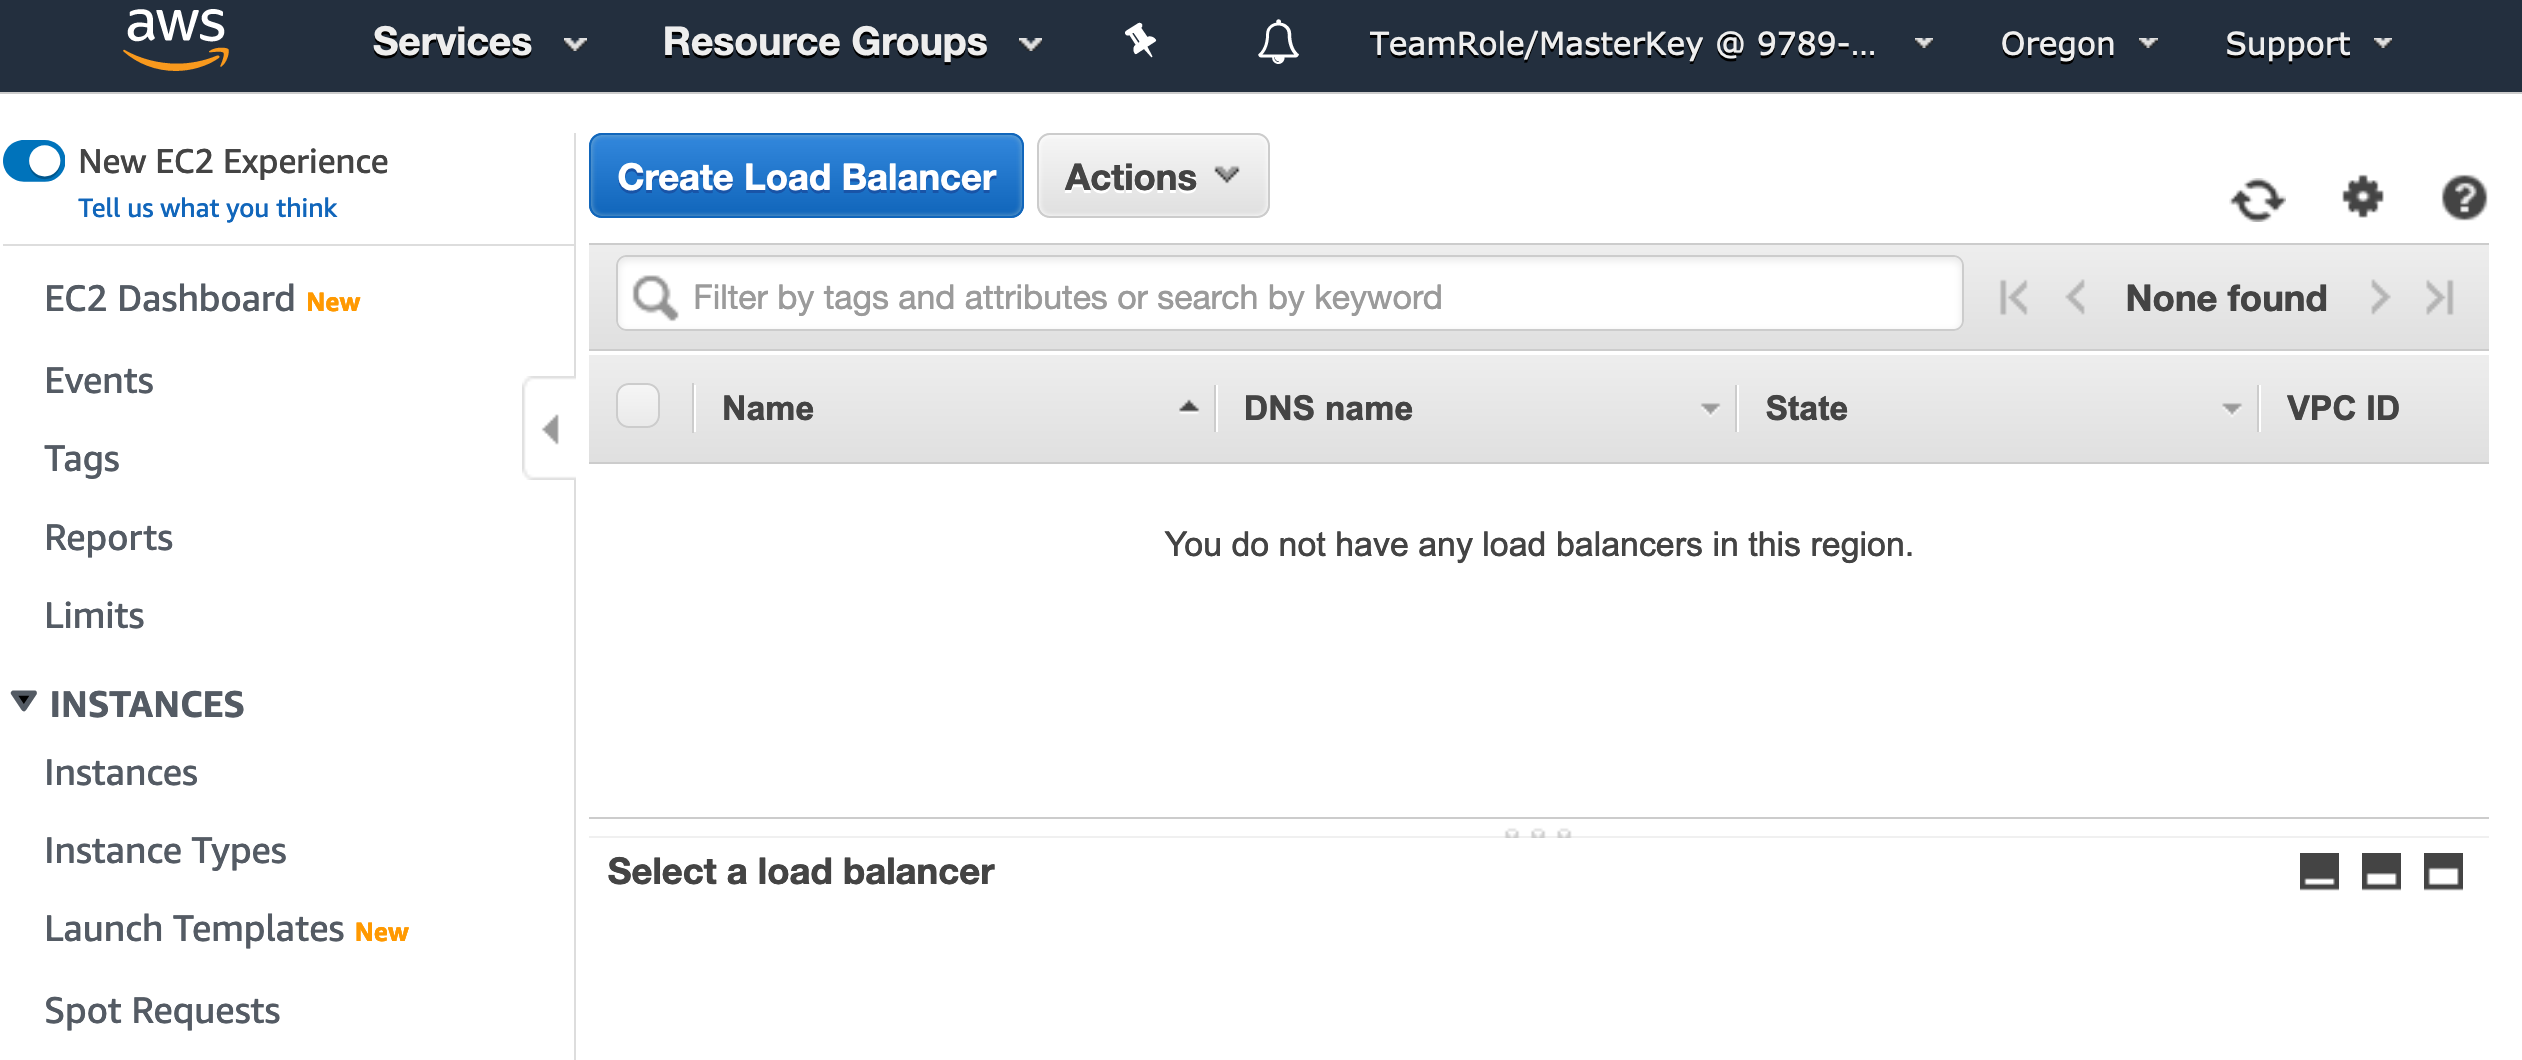Screen dimensions: 2522x1060
Task: Go to last page of results
Action: (2440, 298)
